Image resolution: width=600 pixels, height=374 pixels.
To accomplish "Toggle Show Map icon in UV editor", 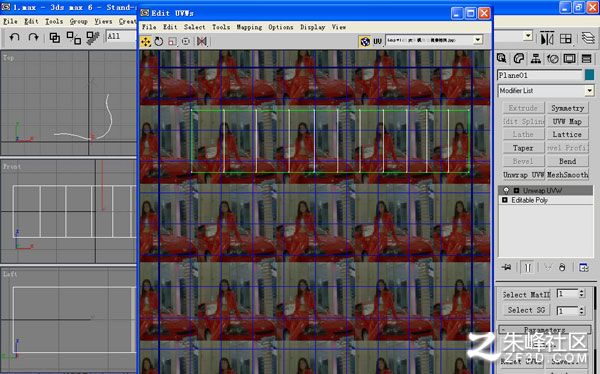I will [365, 41].
